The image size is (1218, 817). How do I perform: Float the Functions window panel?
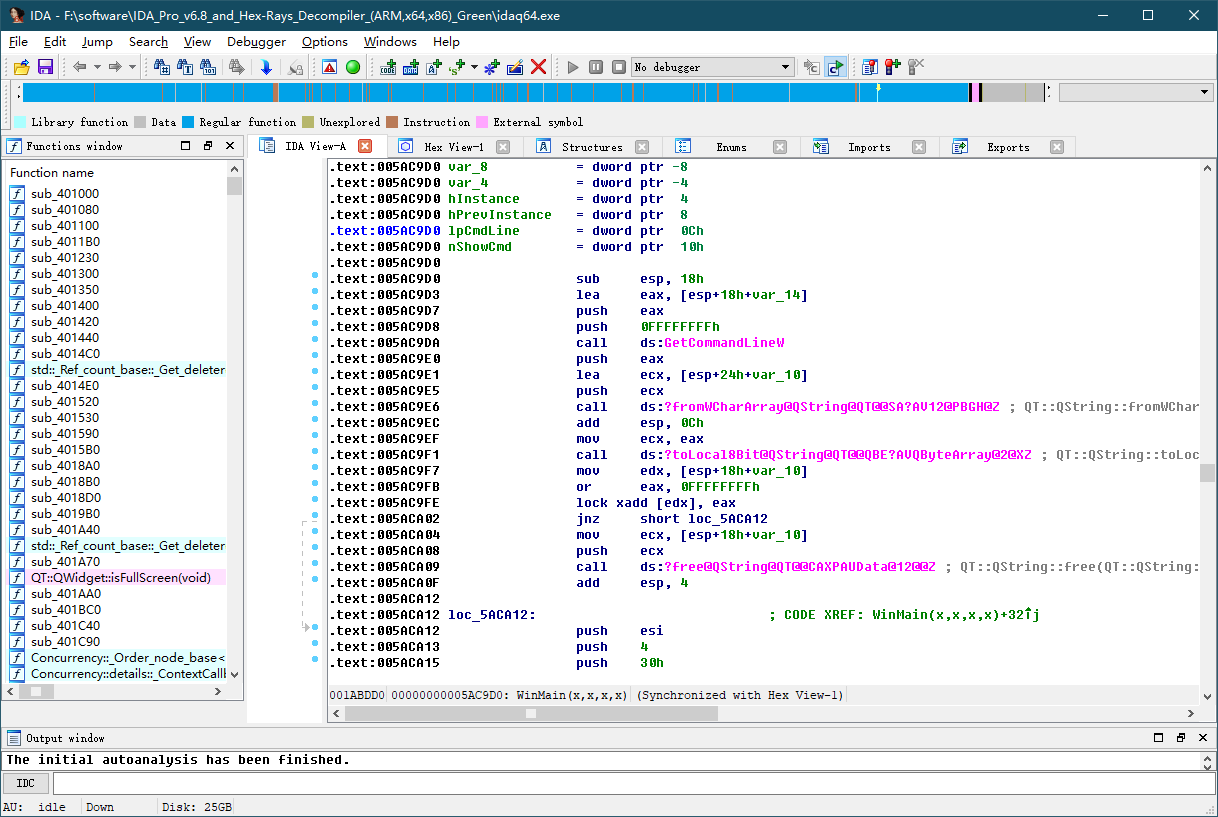tap(208, 146)
